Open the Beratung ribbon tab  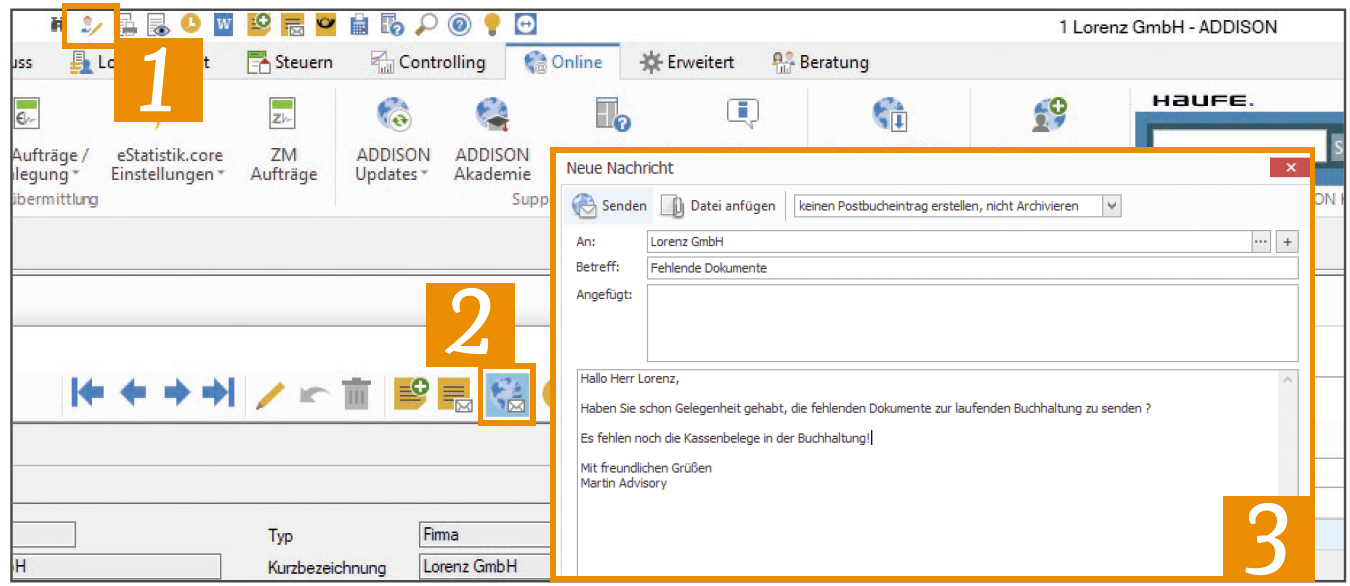(820, 62)
